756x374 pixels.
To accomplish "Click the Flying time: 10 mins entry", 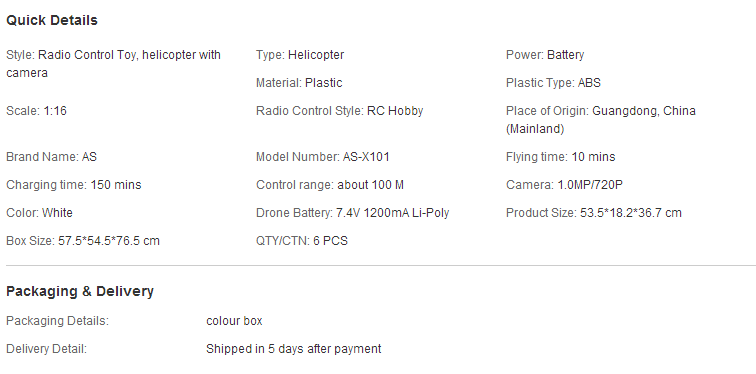I will (x=560, y=157).
